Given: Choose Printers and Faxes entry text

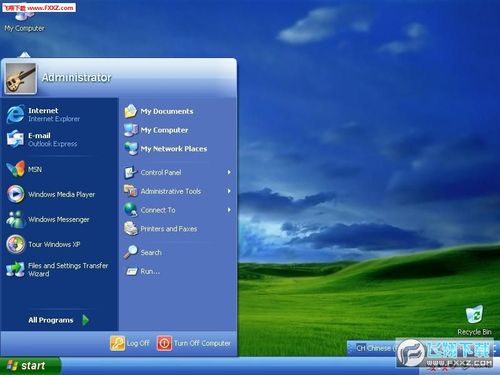Looking at the screenshot, I should tap(169, 229).
